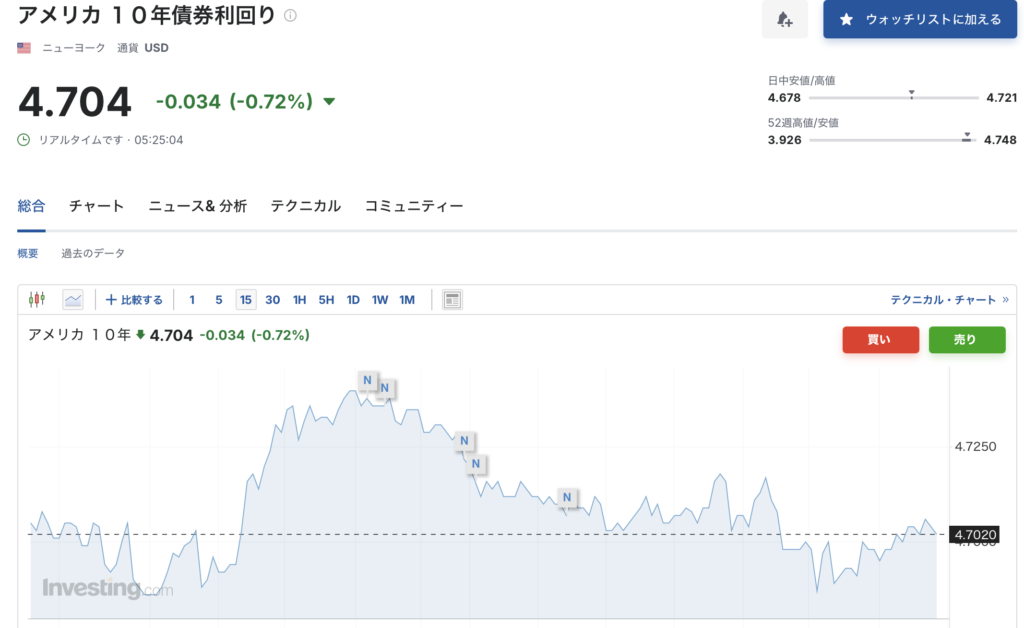Screen dimensions: 1024x628
Task: Open the 過去のデータ sub-tab
Action: click(93, 253)
